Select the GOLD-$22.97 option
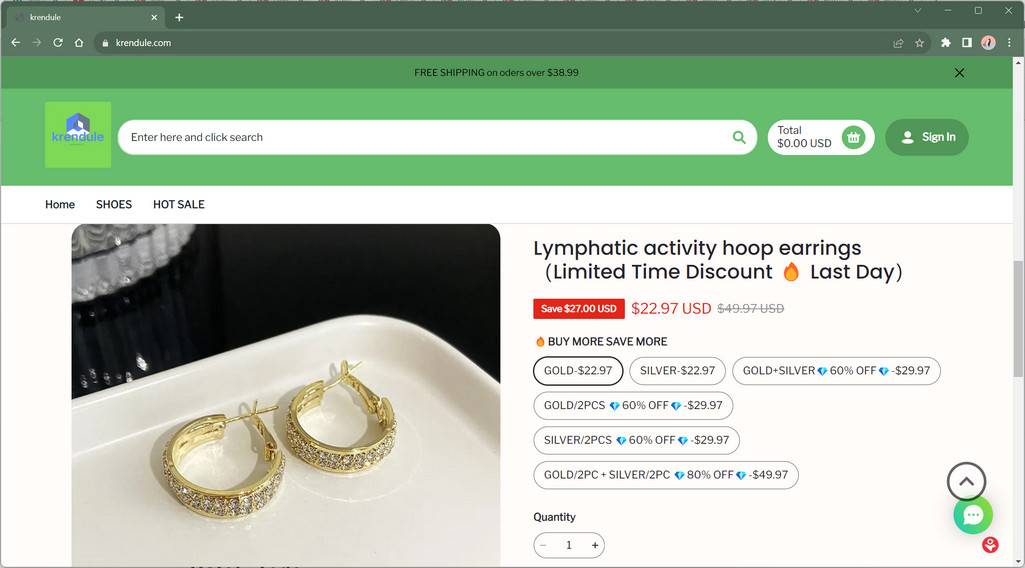This screenshot has height=568, width=1025. (578, 371)
